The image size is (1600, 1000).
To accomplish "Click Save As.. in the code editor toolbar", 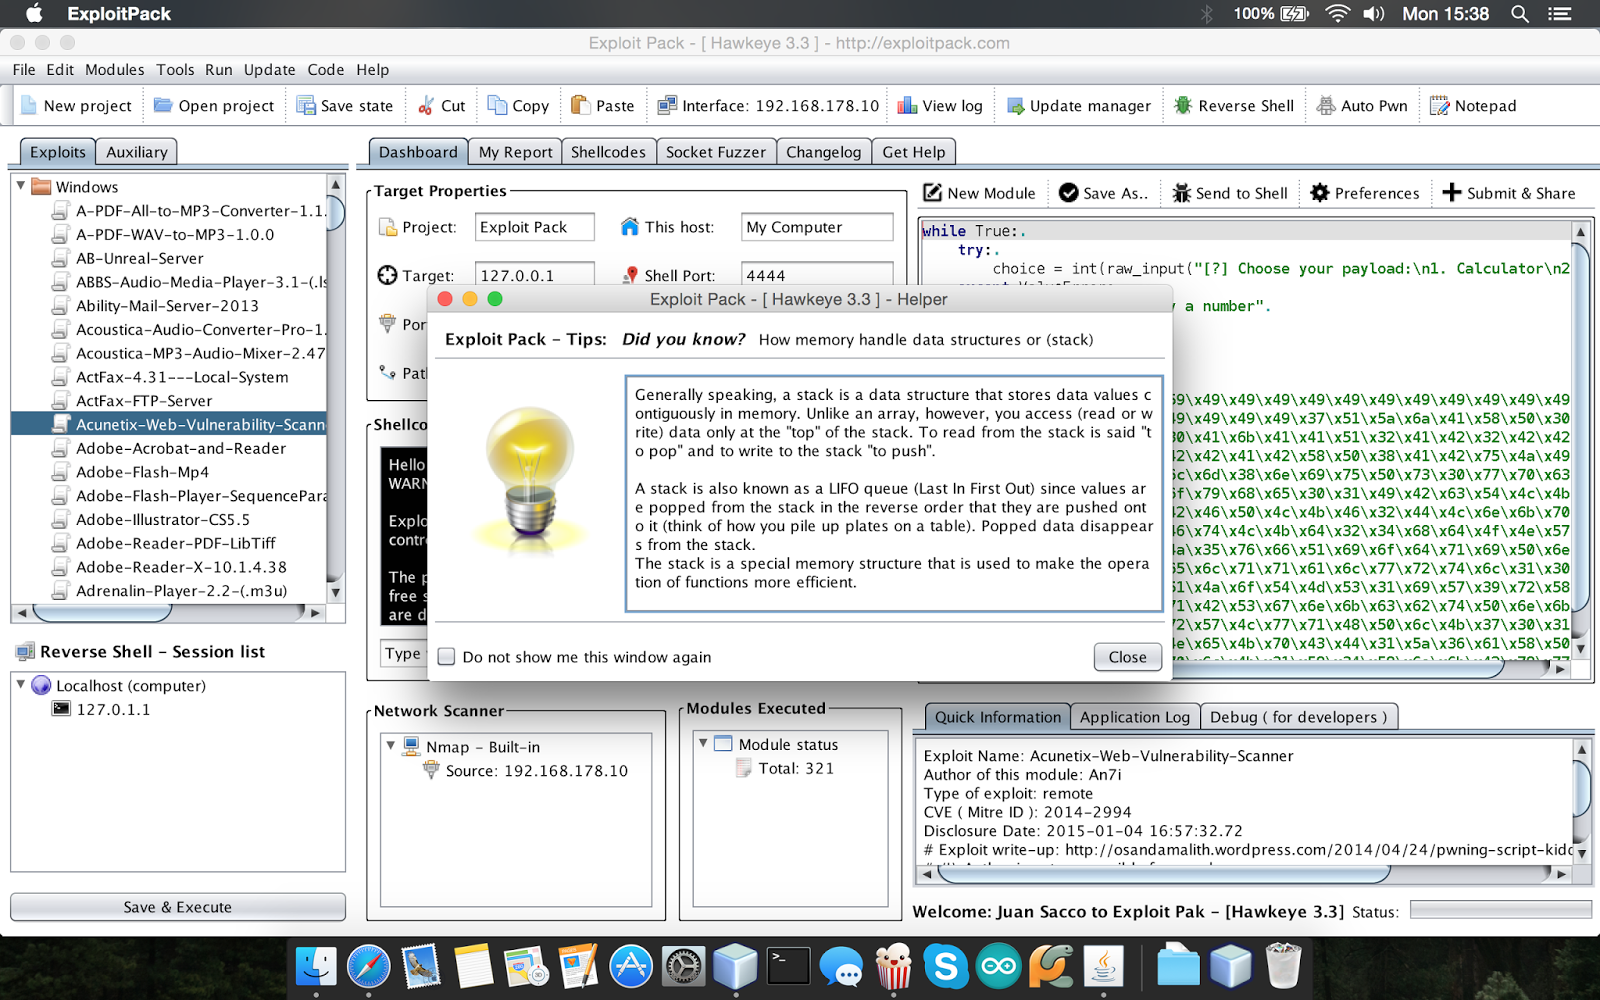I will pyautogui.click(x=1103, y=193).
